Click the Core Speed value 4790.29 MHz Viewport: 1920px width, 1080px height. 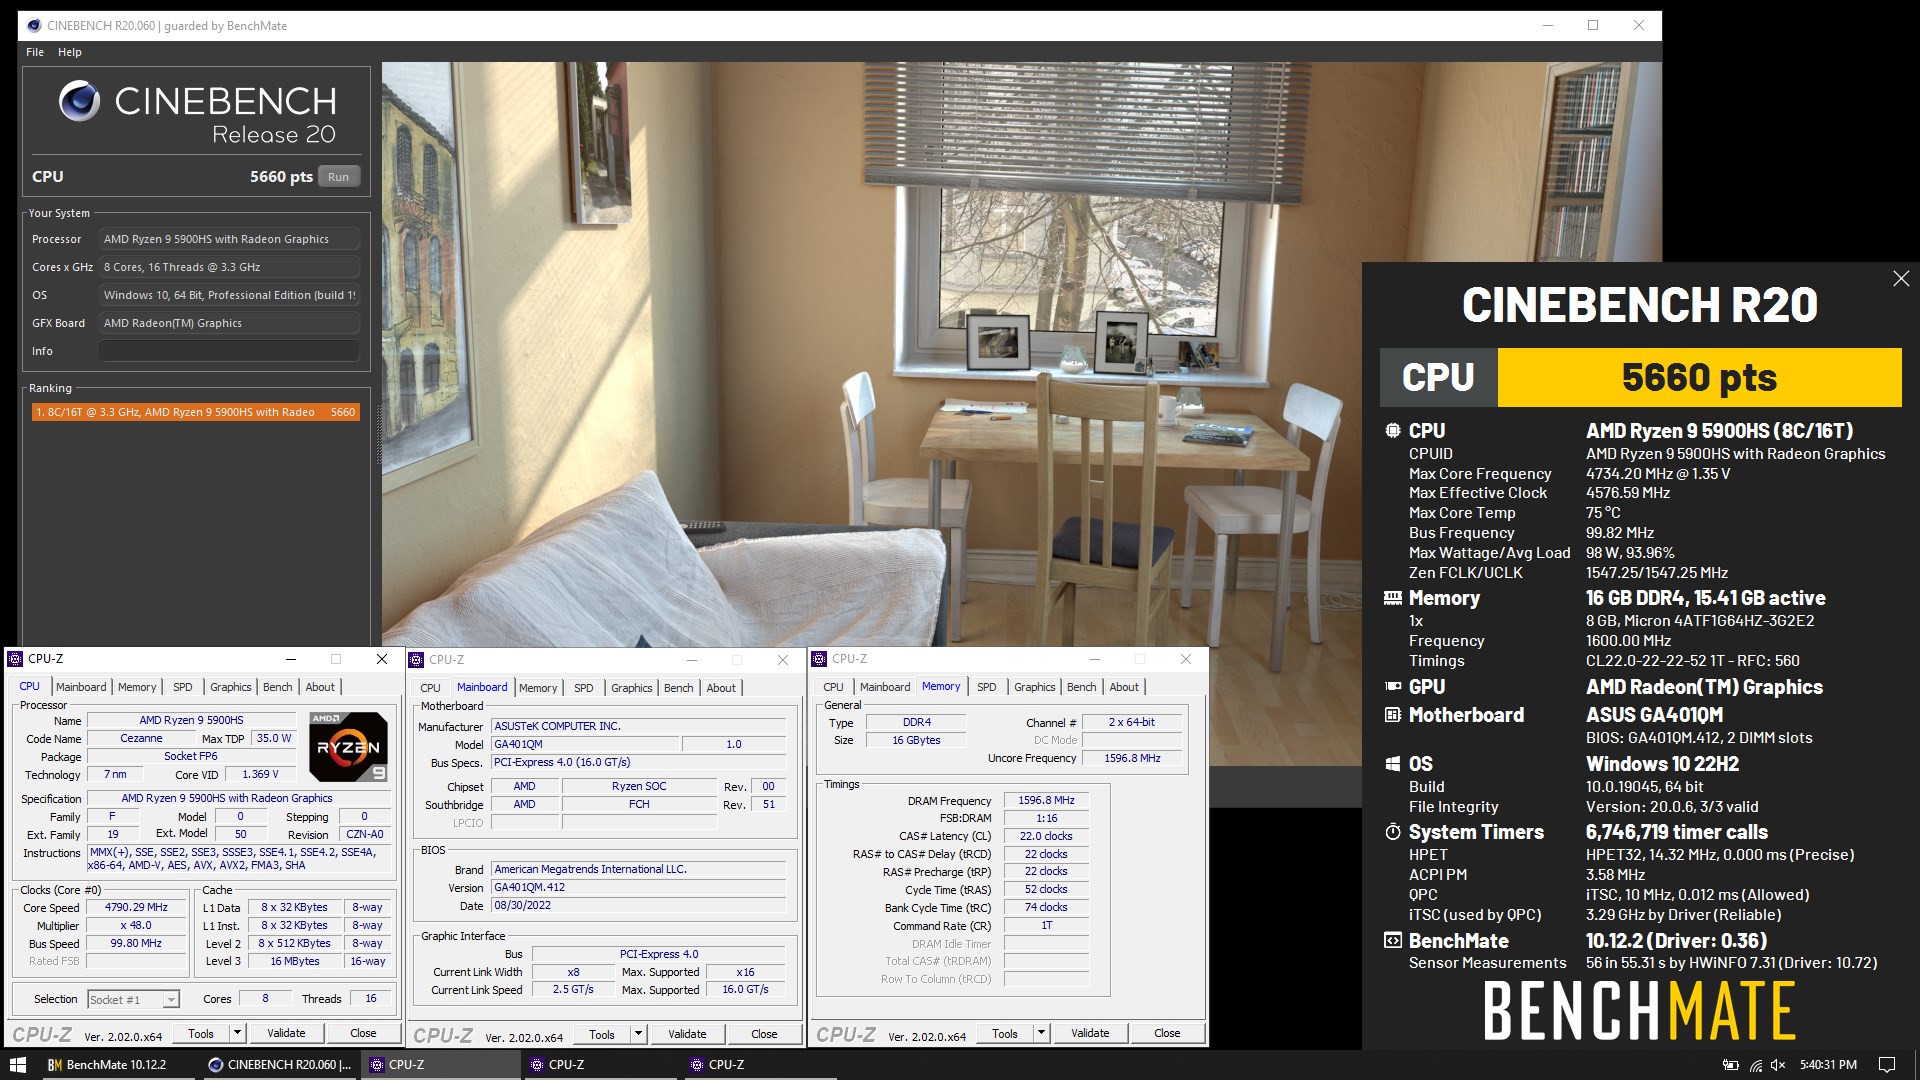pyautogui.click(x=137, y=908)
